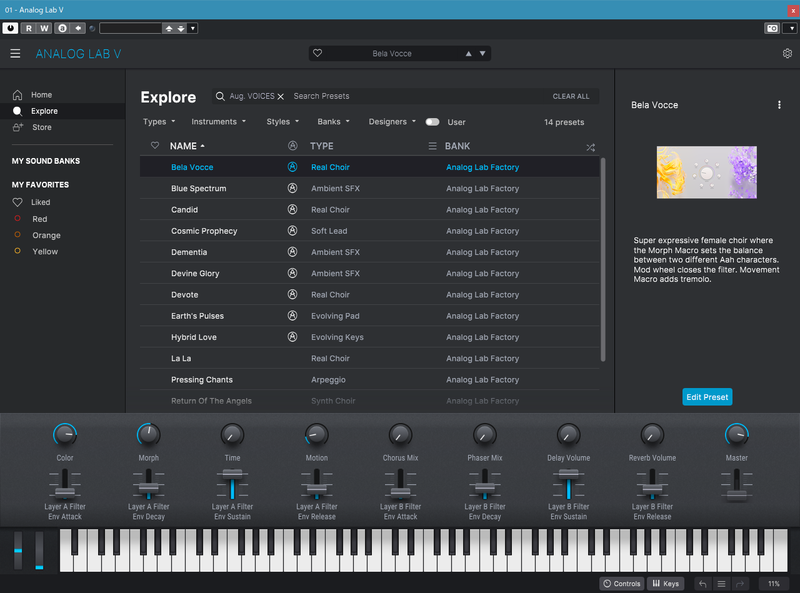This screenshot has height=593, width=800.
Task: Select the Candid preset
Action: pyautogui.click(x=369, y=210)
